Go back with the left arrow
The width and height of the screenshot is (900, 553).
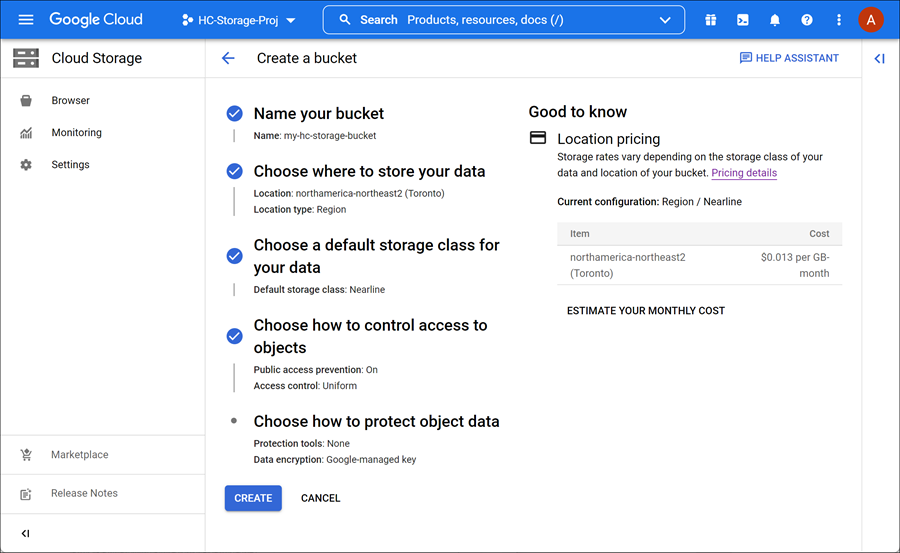(x=228, y=58)
